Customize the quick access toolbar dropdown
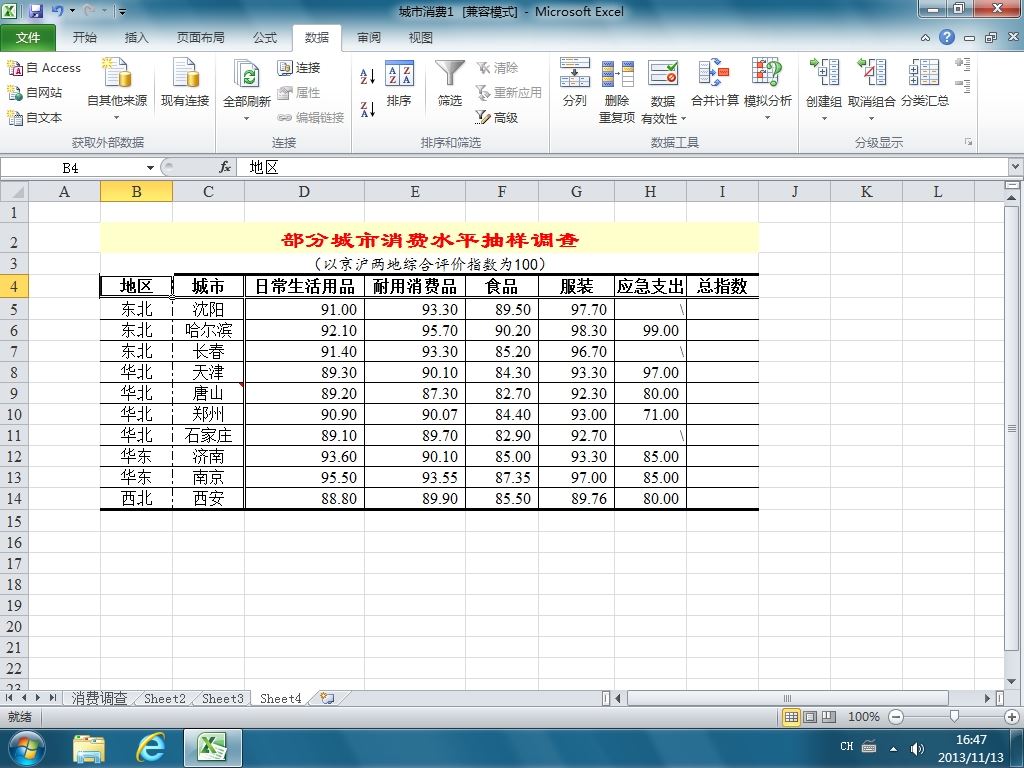1024x768 pixels. tap(122, 12)
